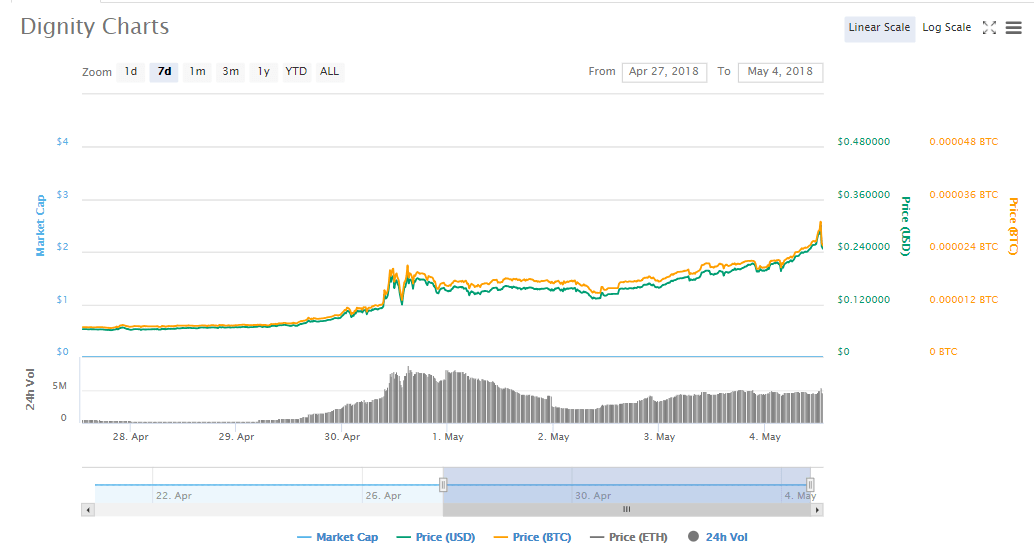1035x551 pixels.
Task: Click the navigator left range handle
Action: point(443,485)
